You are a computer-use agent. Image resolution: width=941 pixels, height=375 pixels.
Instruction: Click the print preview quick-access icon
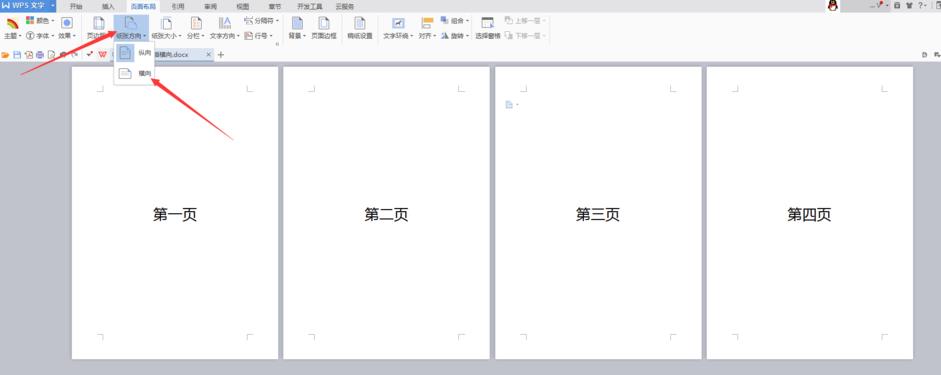click(x=52, y=55)
